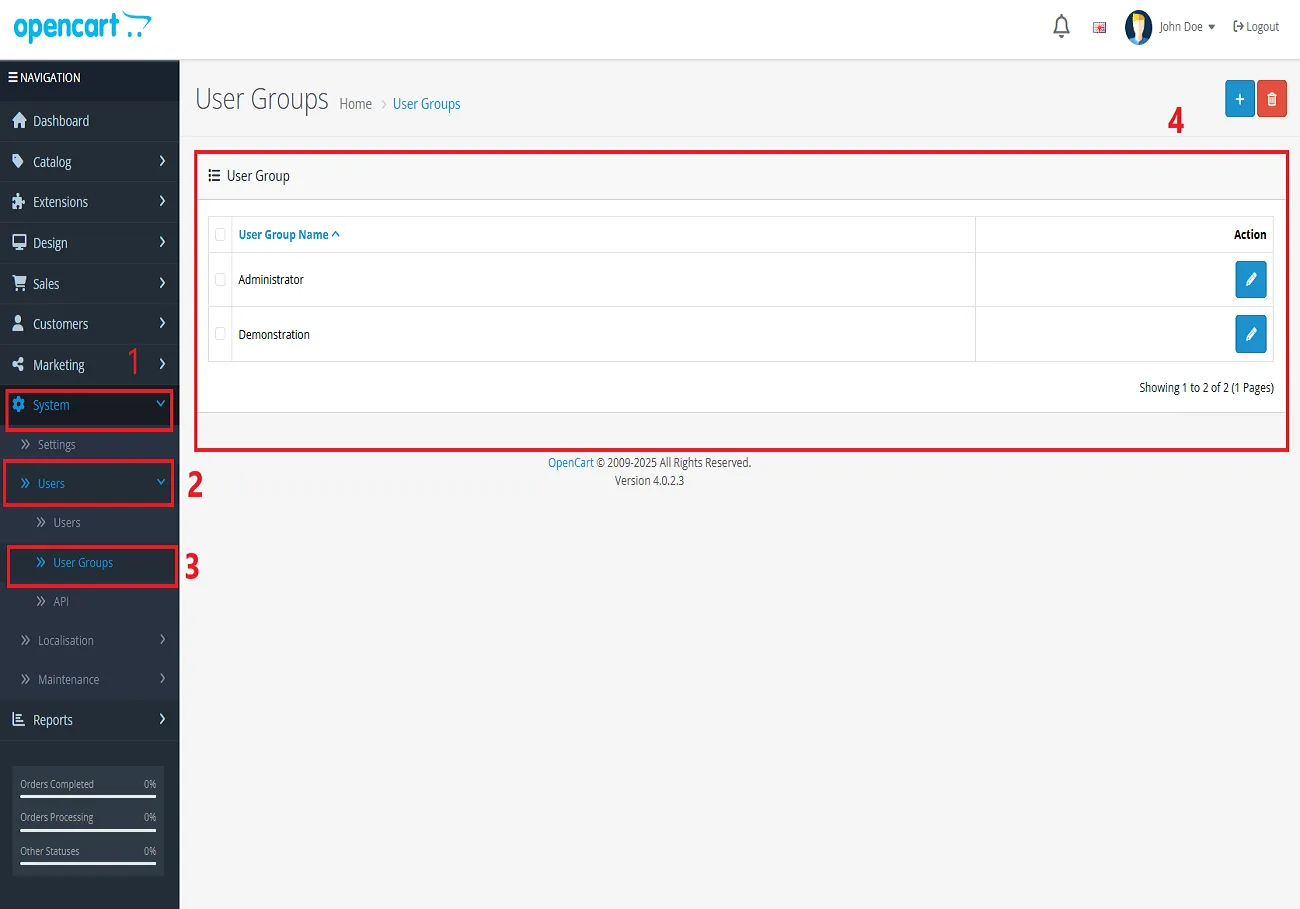Viewport: 1300px width, 909px height.
Task: Click the Home breadcrumb link
Action: (355, 104)
